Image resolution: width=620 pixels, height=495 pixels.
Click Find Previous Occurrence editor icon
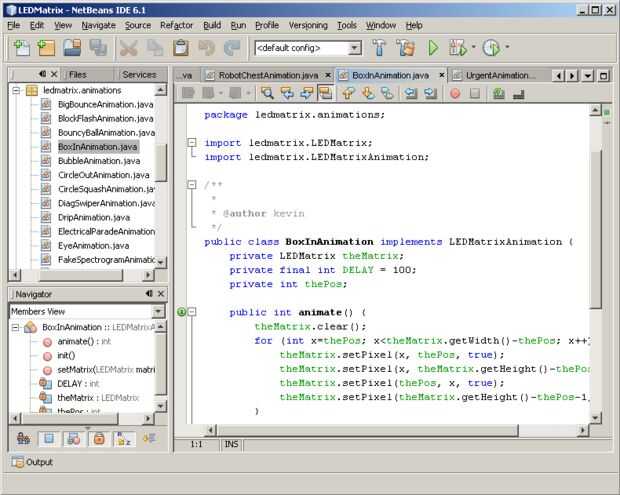click(x=287, y=93)
